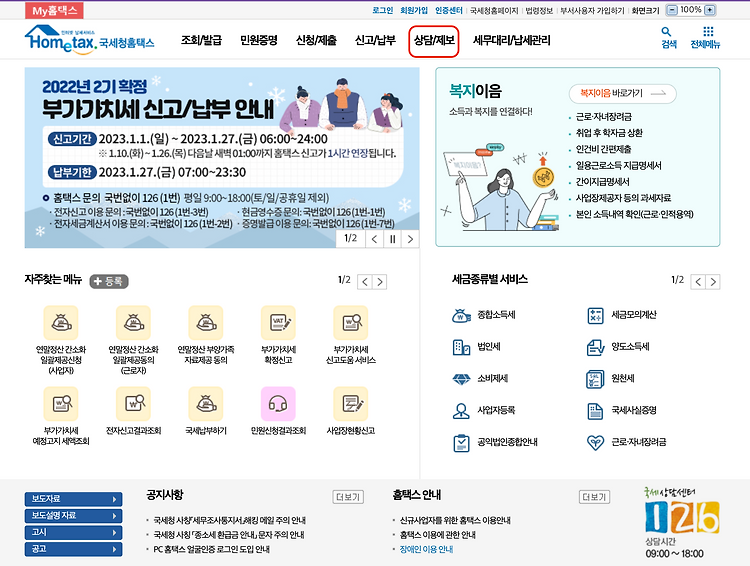Open the 신청/제출 menu
Viewport: 750px width, 566px height.
[316, 41]
